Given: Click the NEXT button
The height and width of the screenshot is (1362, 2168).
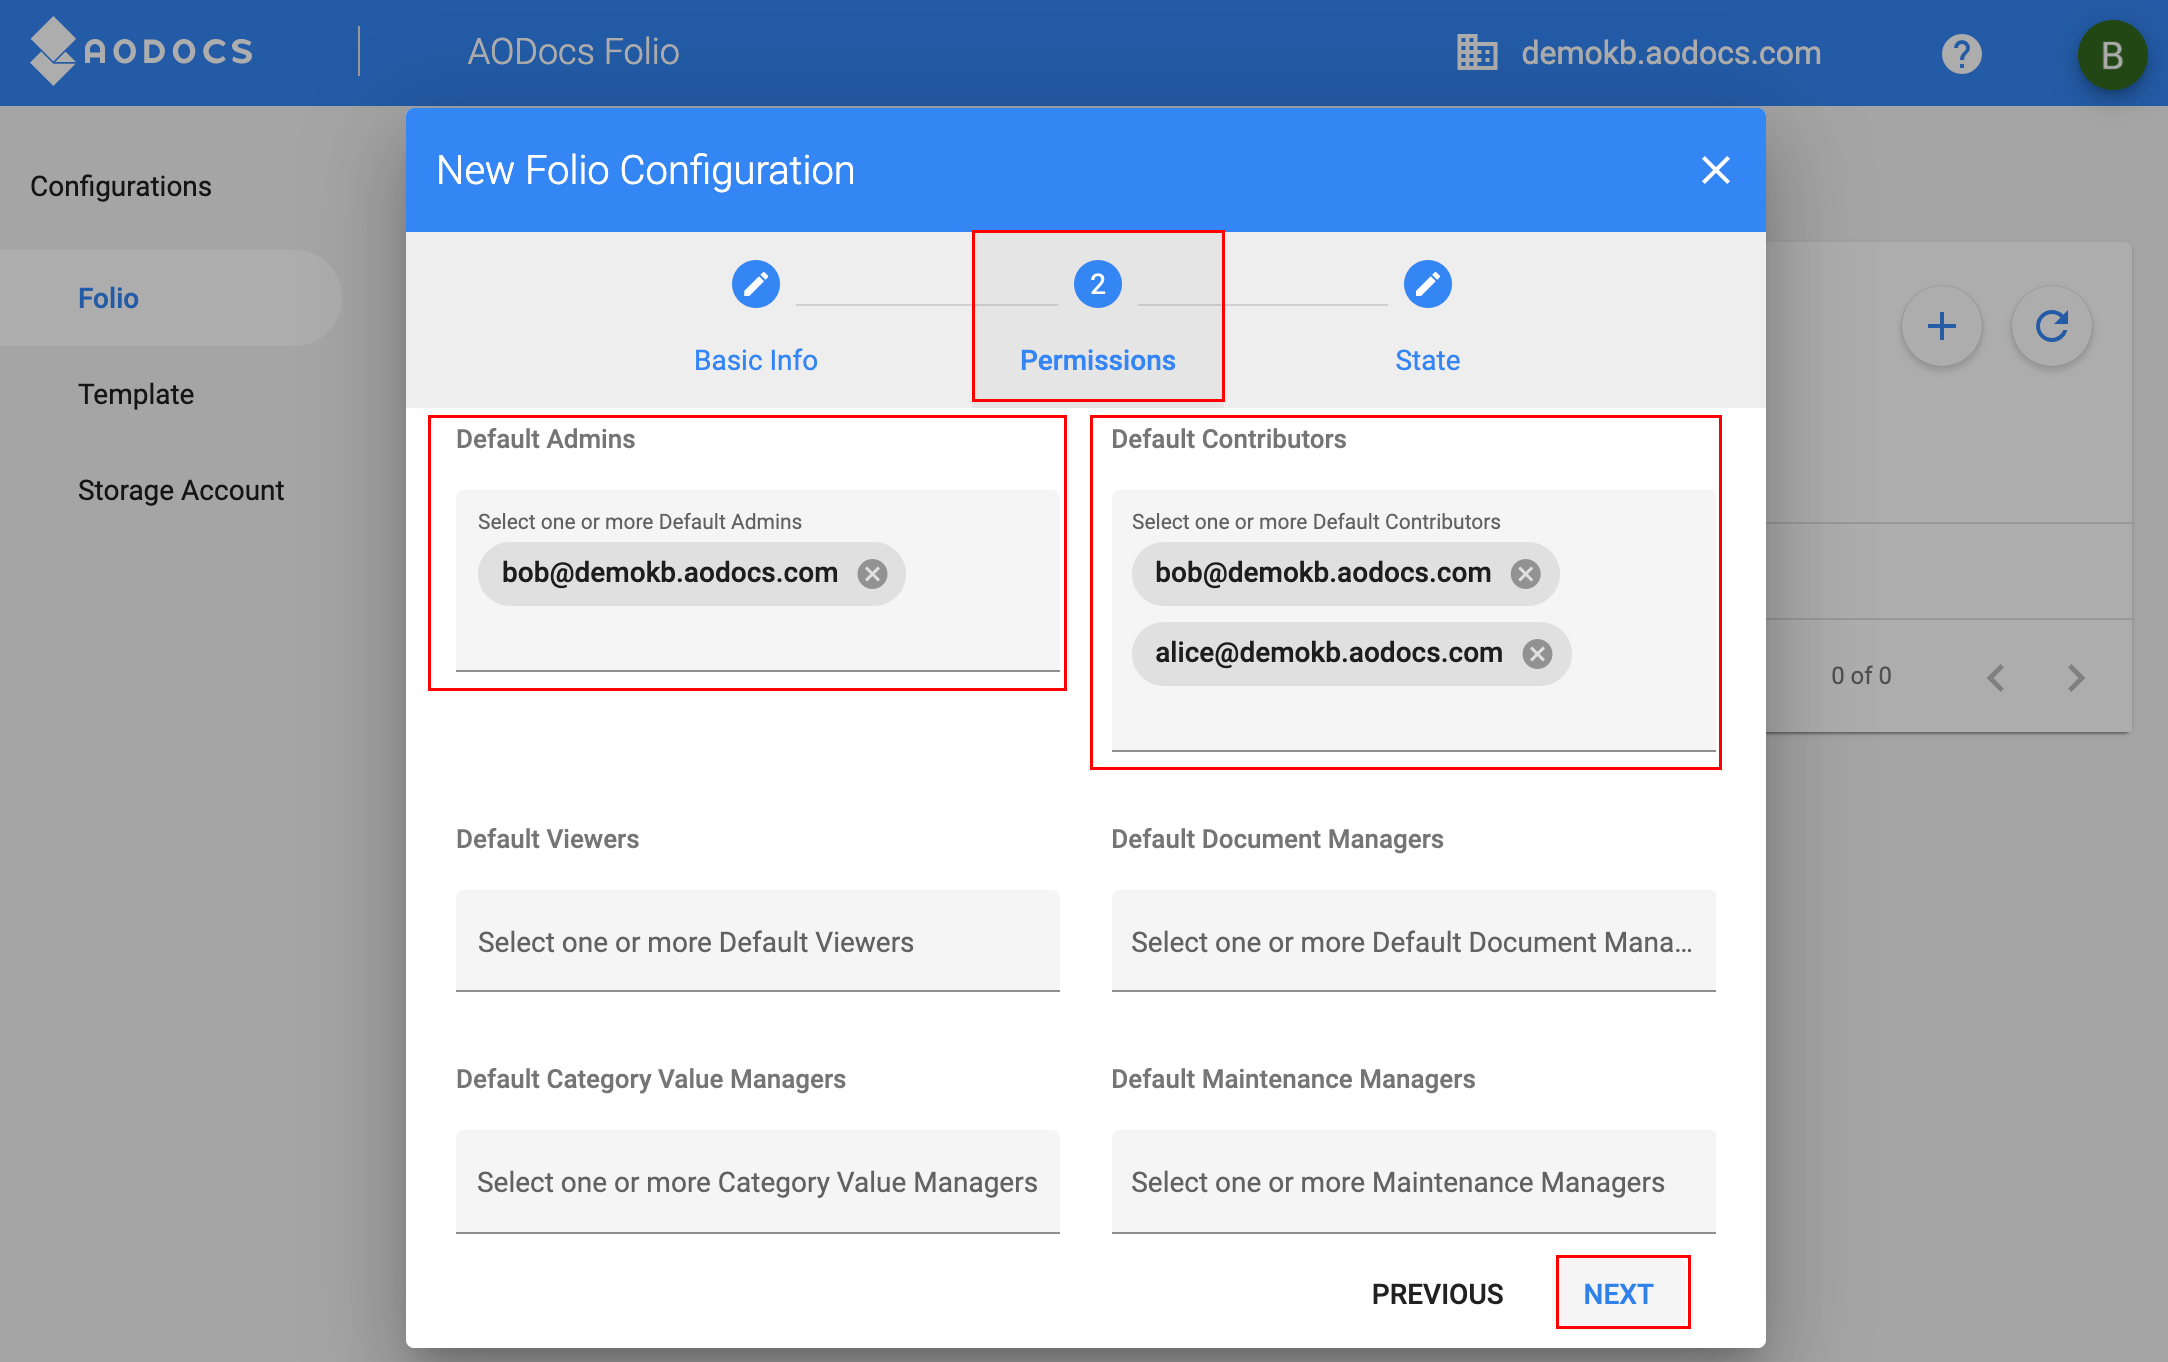Looking at the screenshot, I should click(1618, 1294).
